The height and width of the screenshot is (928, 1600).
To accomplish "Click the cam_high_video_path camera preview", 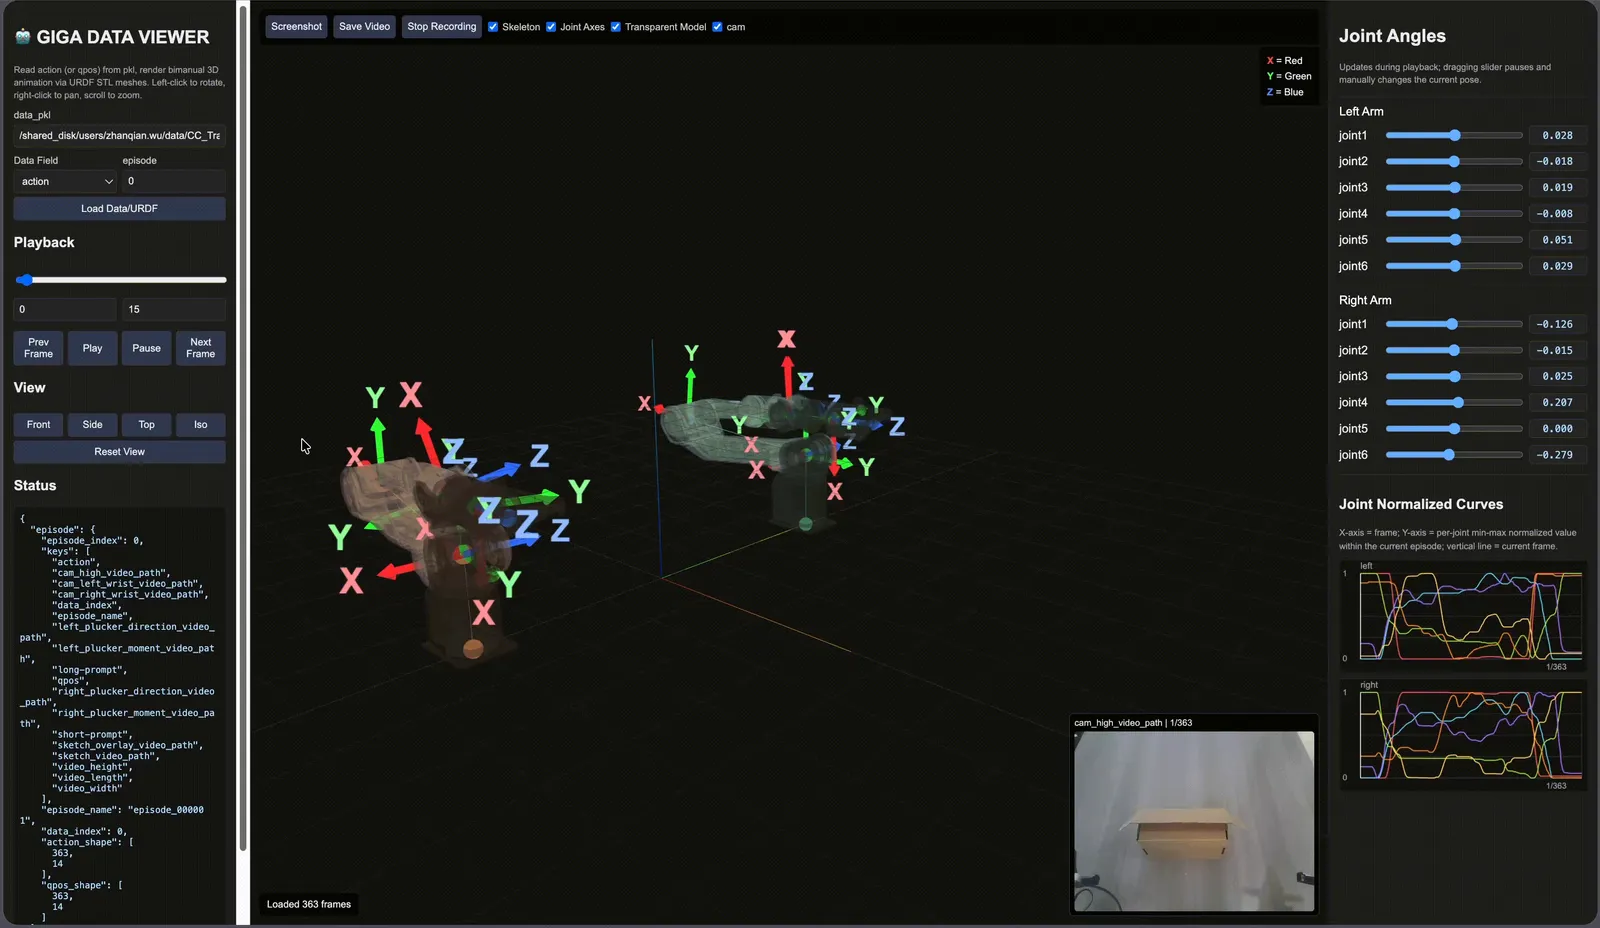I will [1194, 821].
